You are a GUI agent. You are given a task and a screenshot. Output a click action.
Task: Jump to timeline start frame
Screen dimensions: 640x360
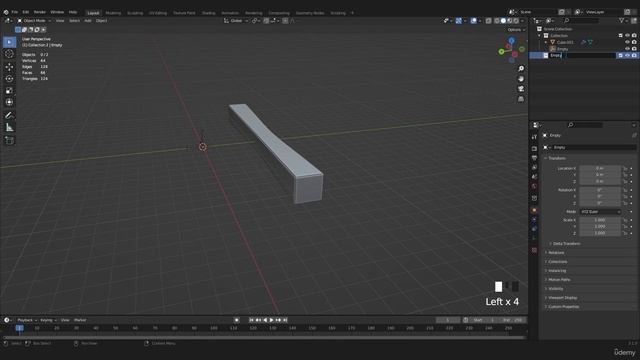point(251,320)
